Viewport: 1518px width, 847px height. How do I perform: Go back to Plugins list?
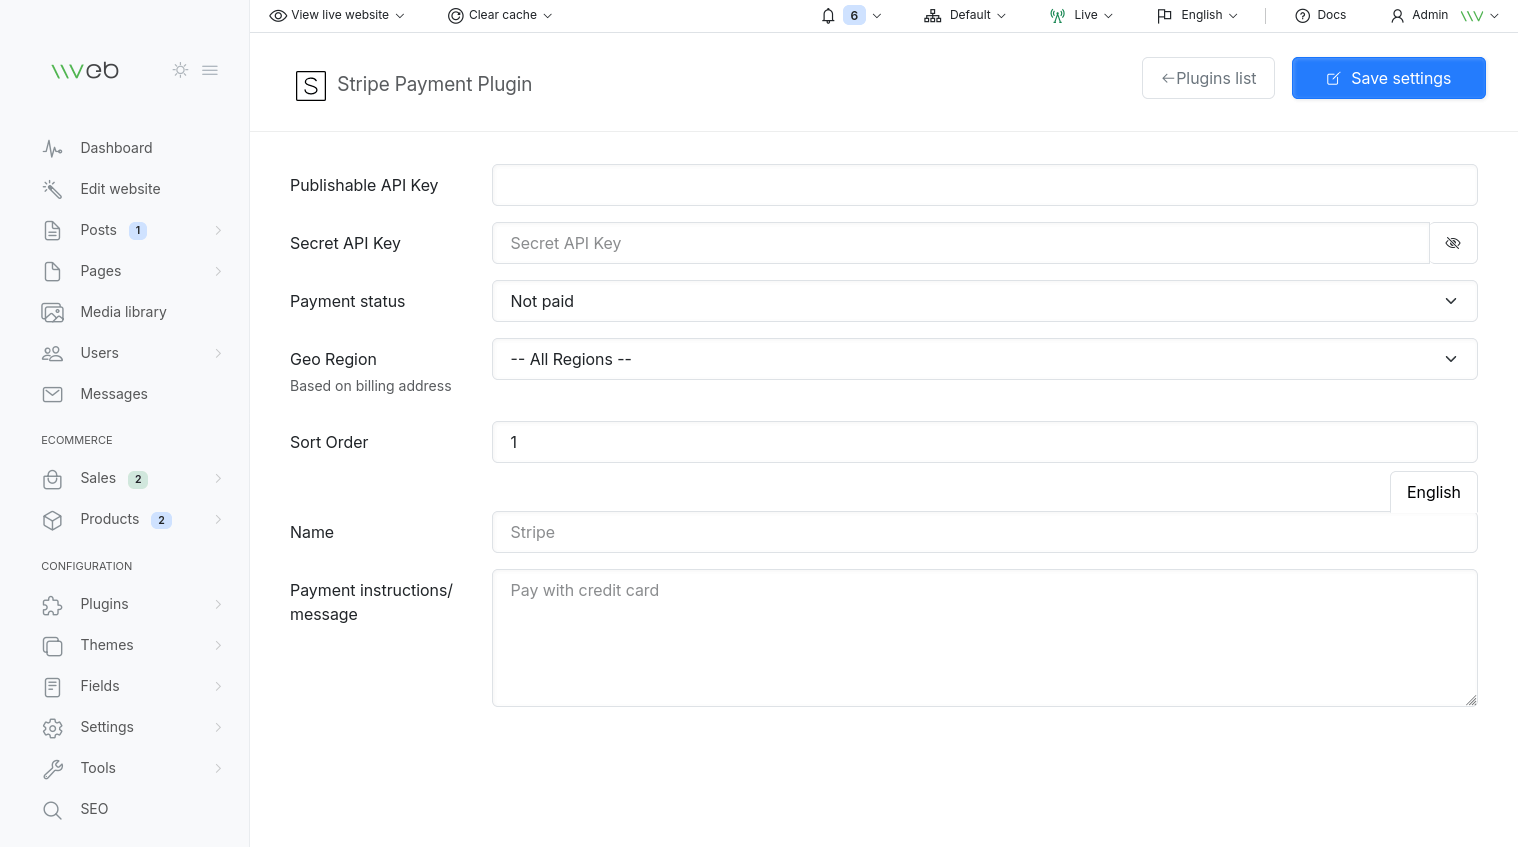click(x=1208, y=78)
